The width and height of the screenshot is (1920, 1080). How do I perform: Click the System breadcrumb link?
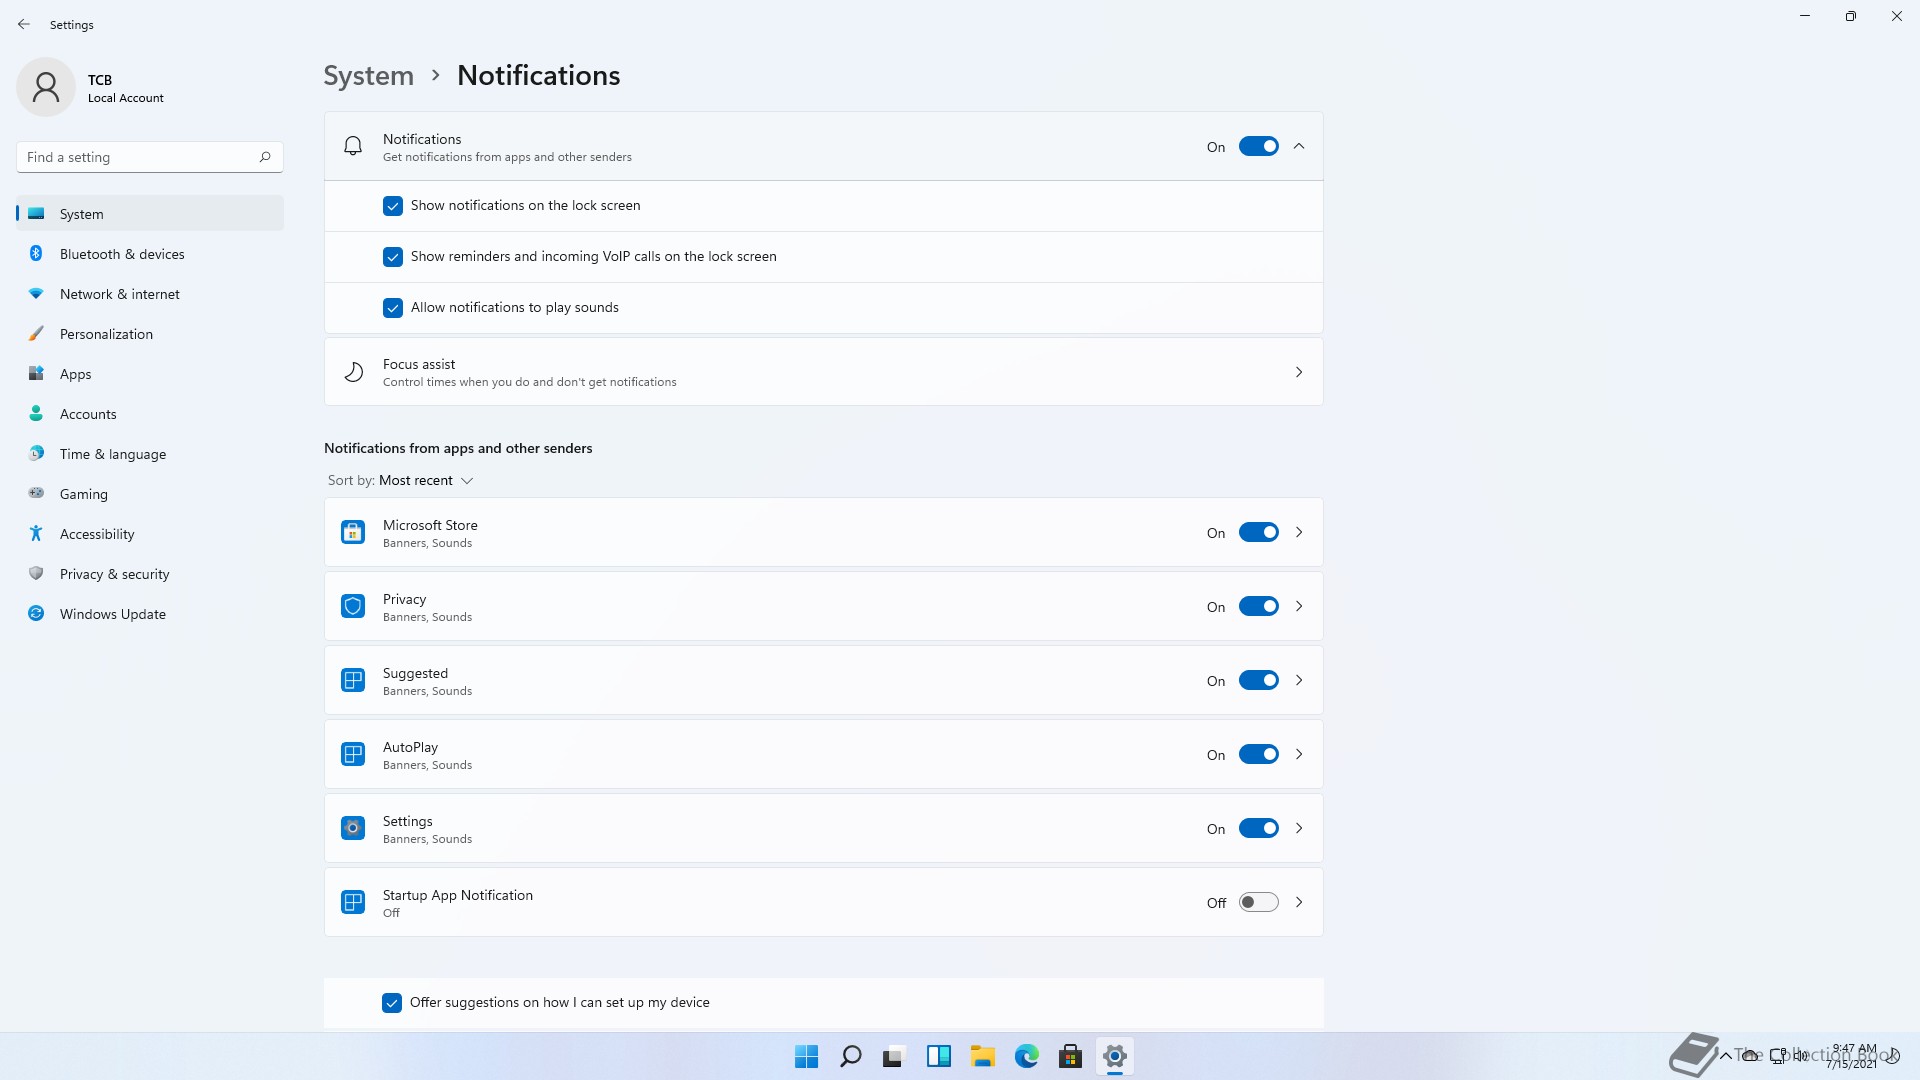tap(368, 76)
